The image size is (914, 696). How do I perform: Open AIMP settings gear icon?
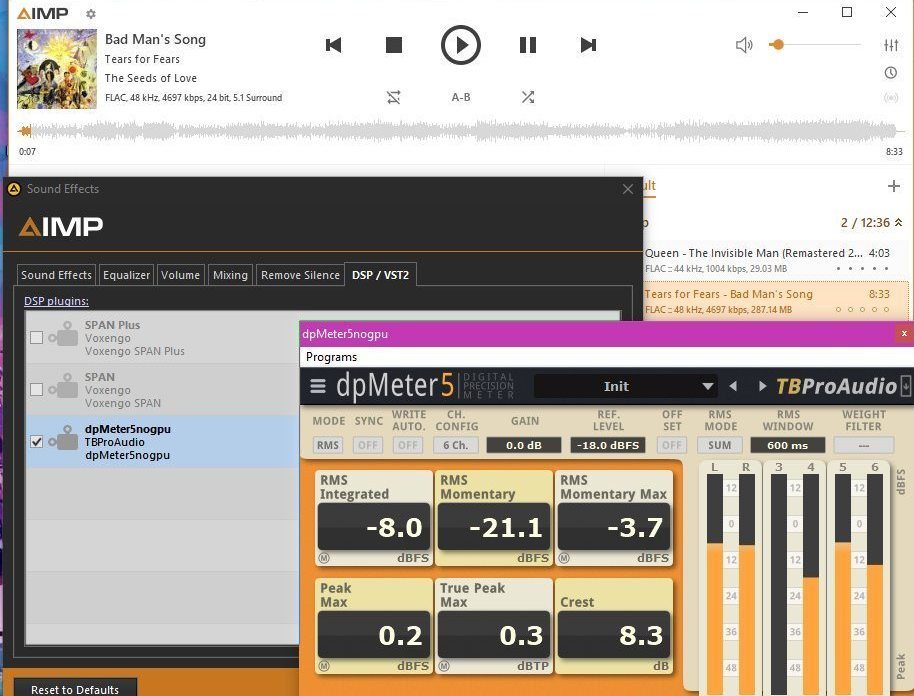[x=91, y=13]
